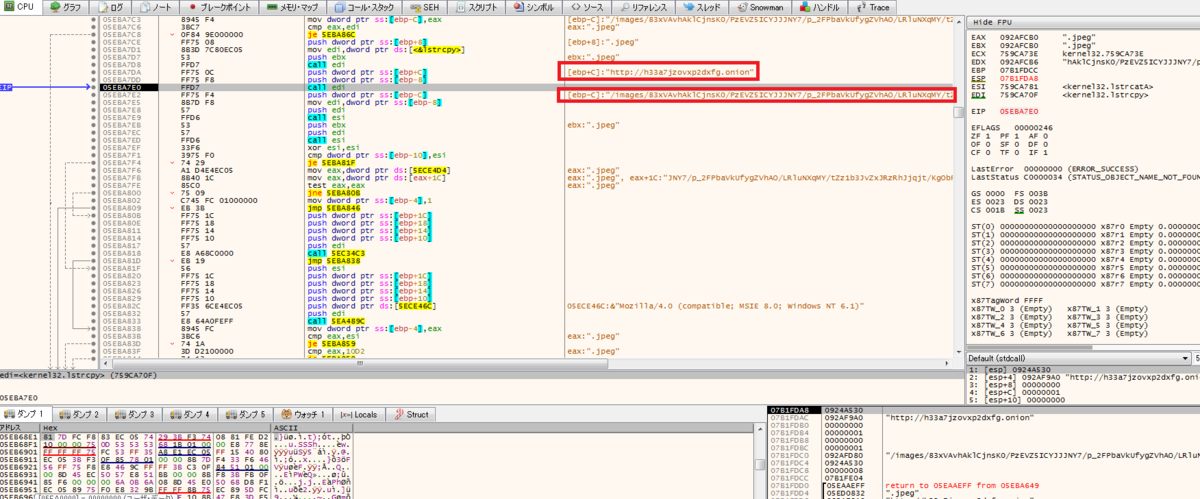1200x499 pixels.
Task: Select the 'cmp eax,10D2' instruction
Action: [x=337, y=352]
